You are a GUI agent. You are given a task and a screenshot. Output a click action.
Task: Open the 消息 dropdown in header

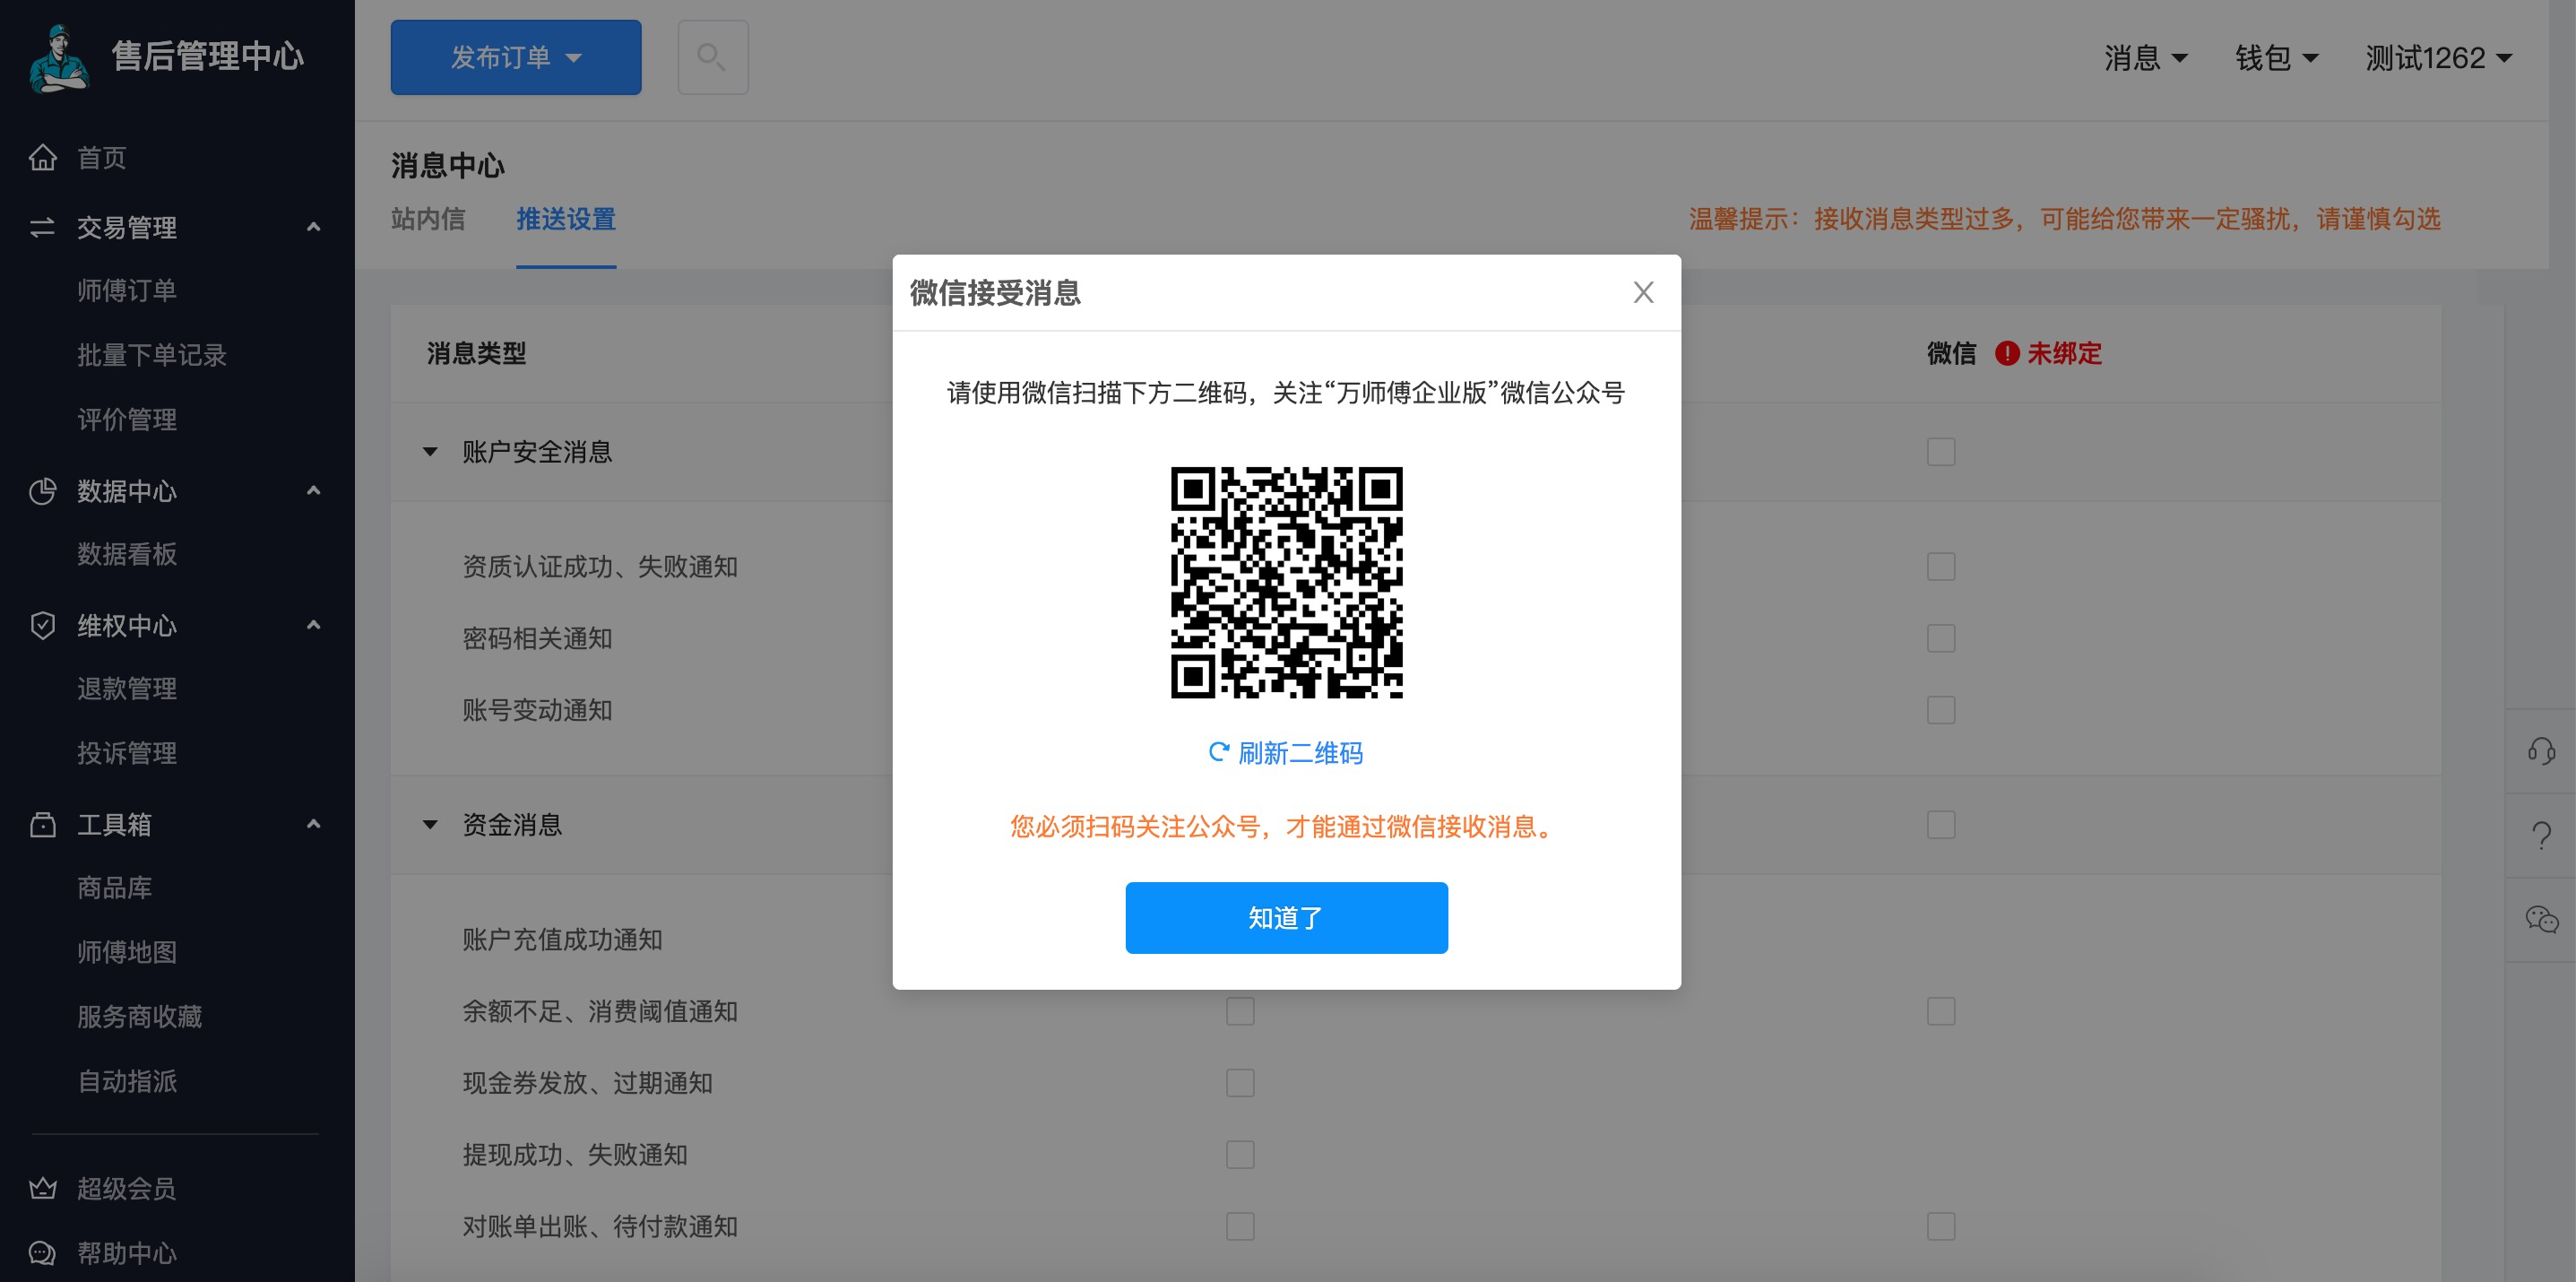coord(2146,58)
